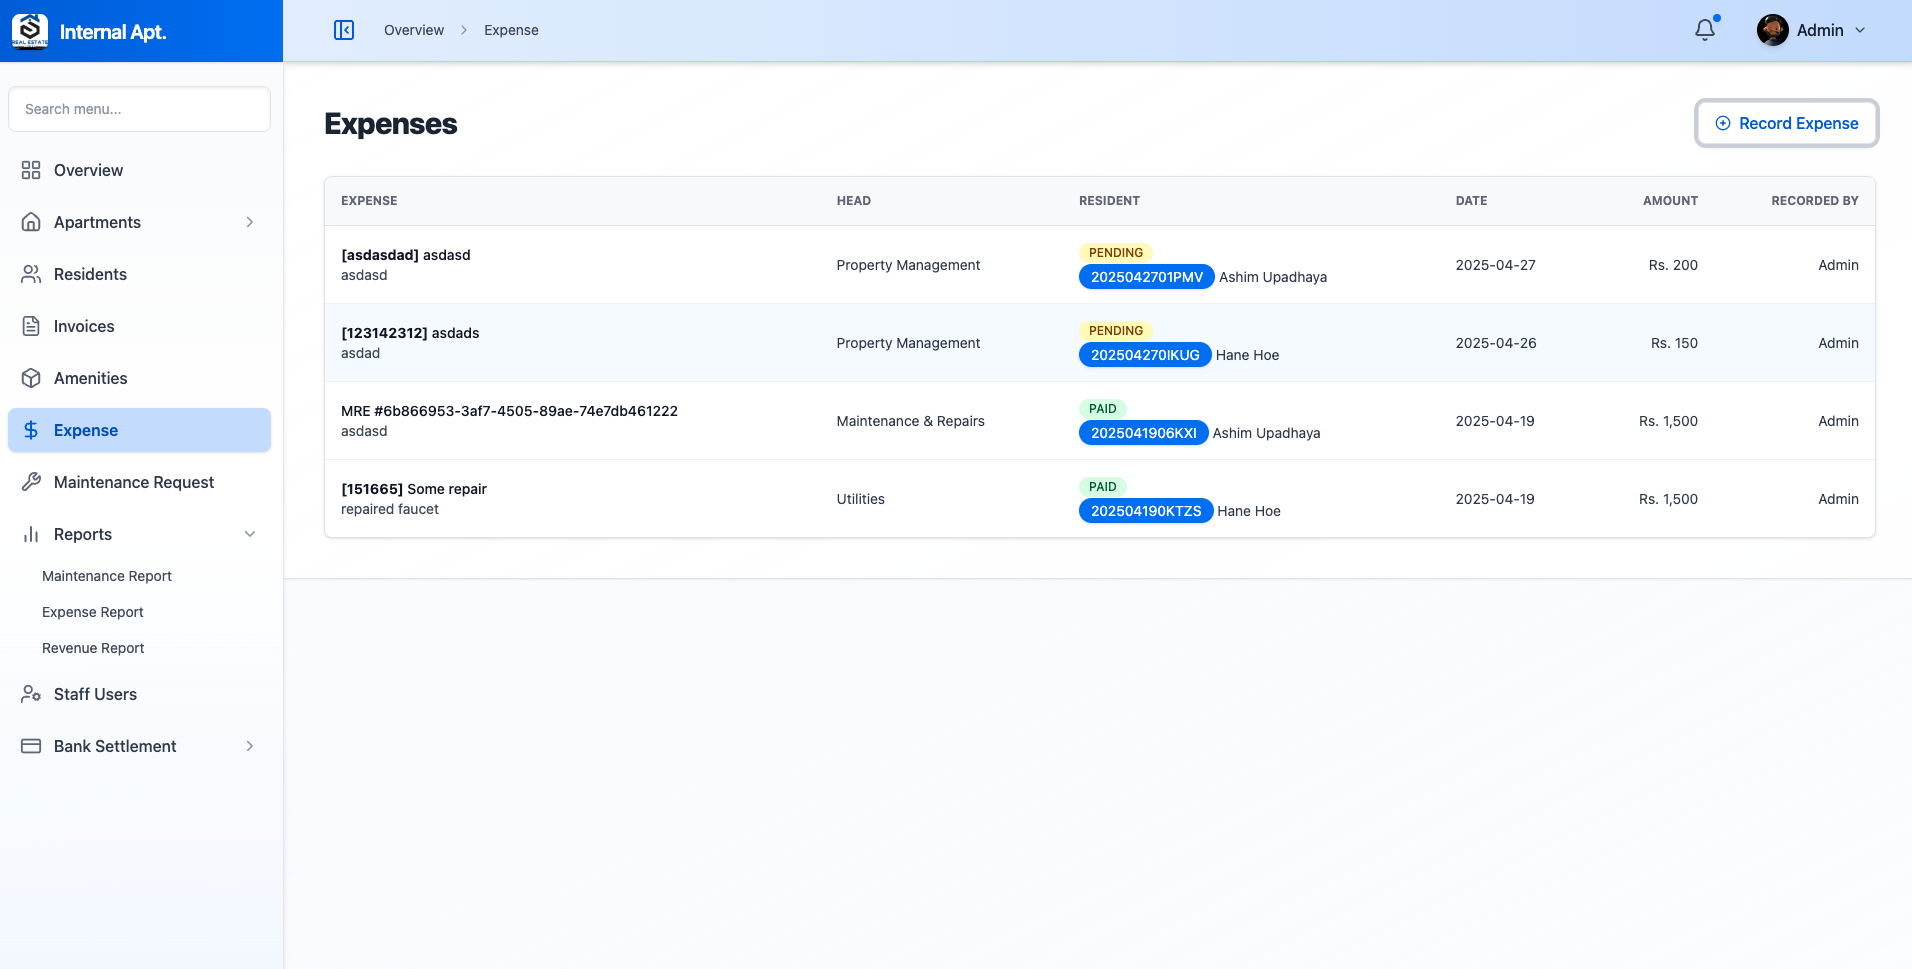Select the Residents people icon
The image size is (1912, 969).
tap(30, 274)
